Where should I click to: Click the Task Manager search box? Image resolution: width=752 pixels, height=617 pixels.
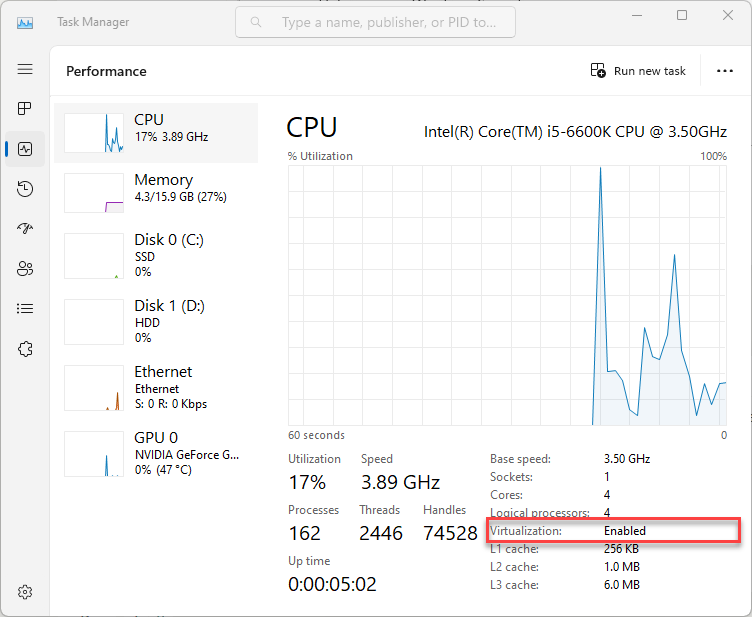[385, 22]
